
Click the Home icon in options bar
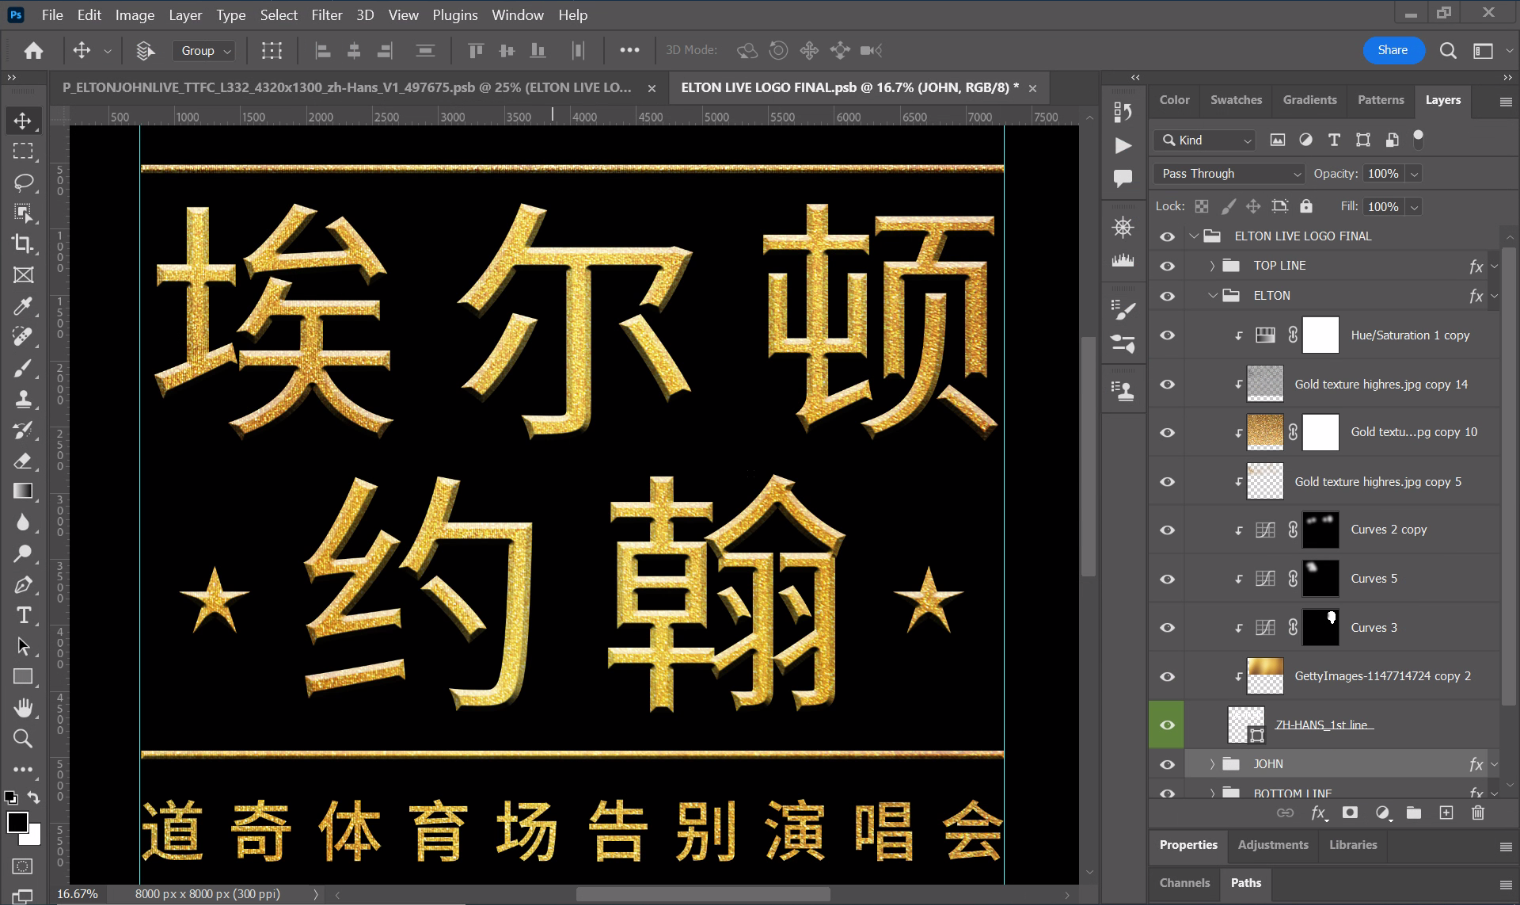coord(33,50)
